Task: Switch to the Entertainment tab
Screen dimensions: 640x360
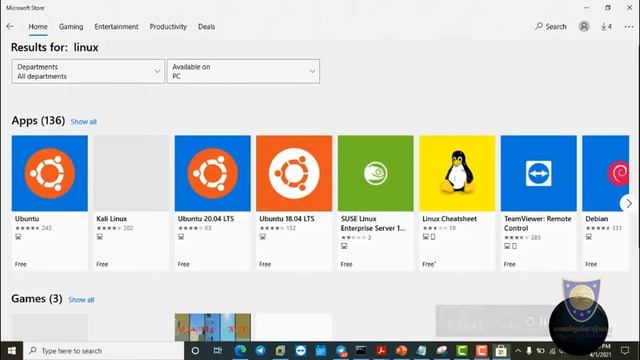Action: pyautogui.click(x=116, y=27)
